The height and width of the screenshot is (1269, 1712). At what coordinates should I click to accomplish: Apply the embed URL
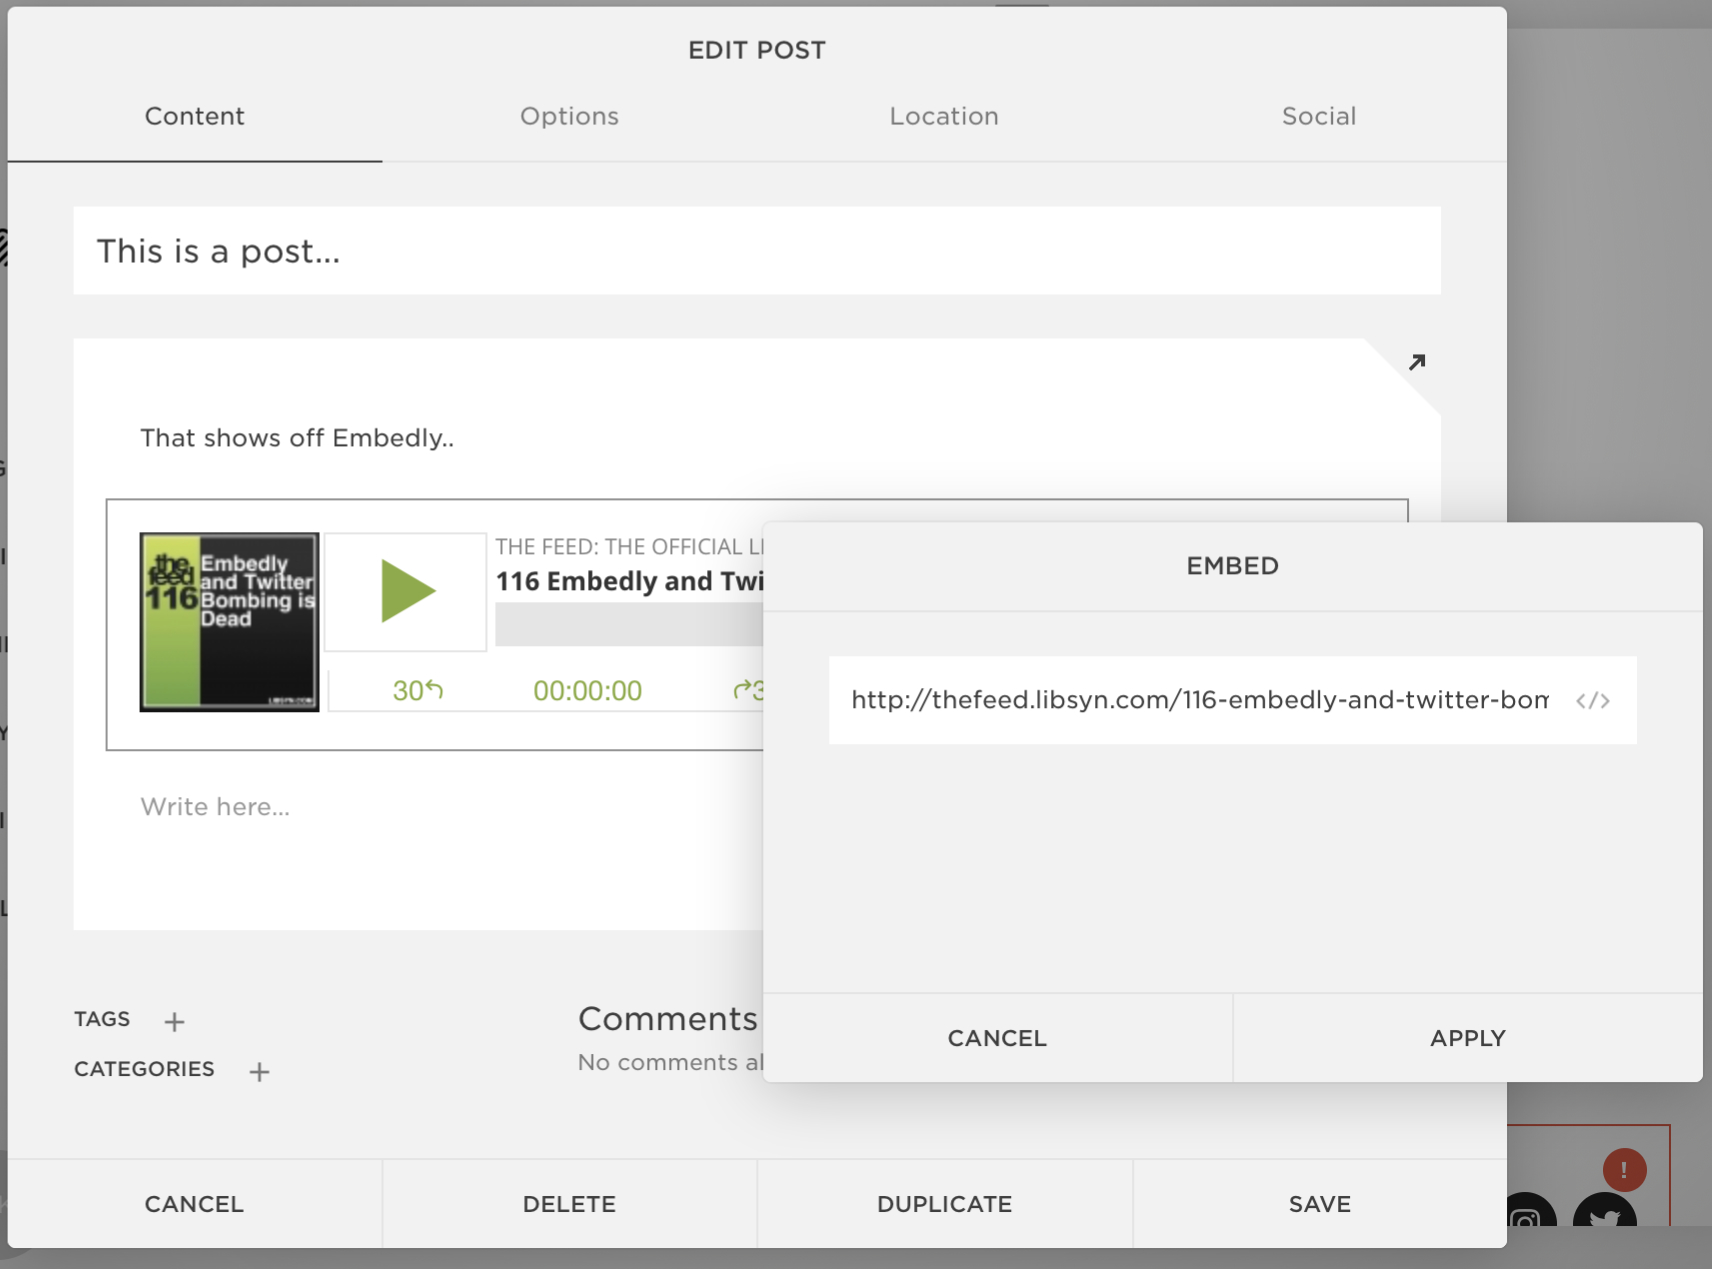pos(1468,1038)
